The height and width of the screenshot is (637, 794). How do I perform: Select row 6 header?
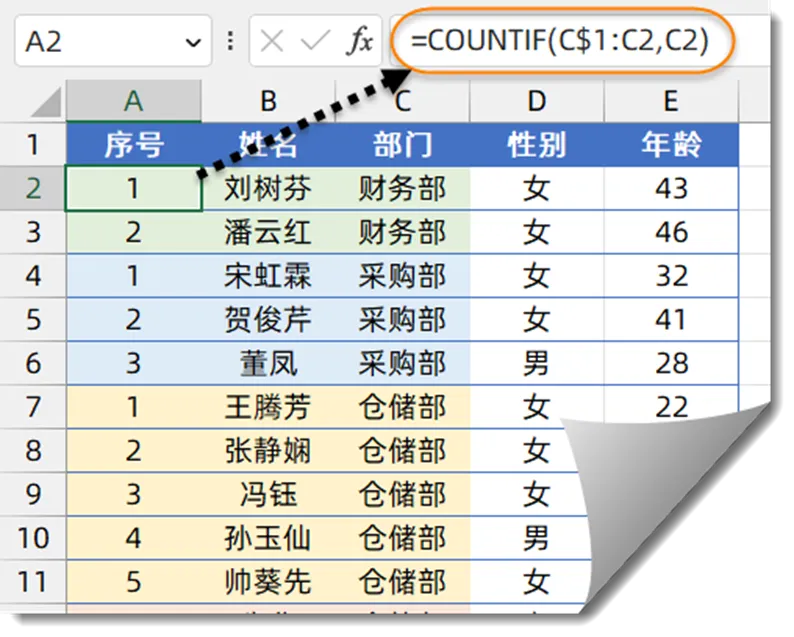click(x=33, y=363)
